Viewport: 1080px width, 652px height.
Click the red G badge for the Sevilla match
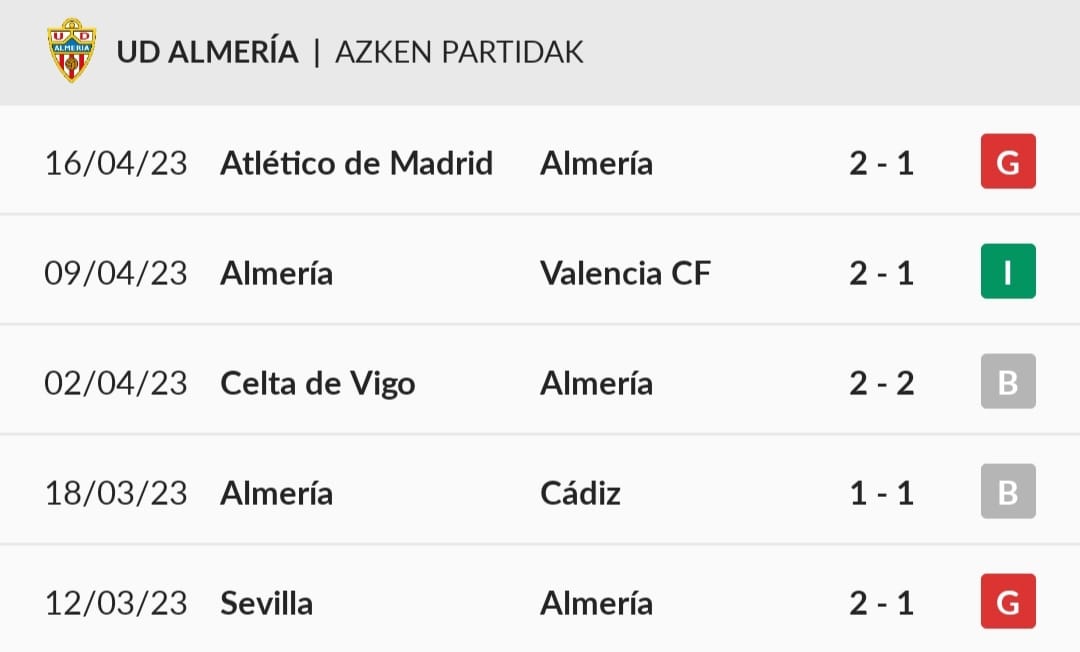1008,601
